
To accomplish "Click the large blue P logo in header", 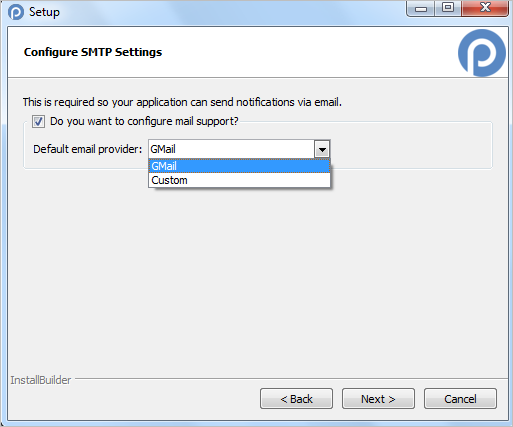I will click(482, 53).
